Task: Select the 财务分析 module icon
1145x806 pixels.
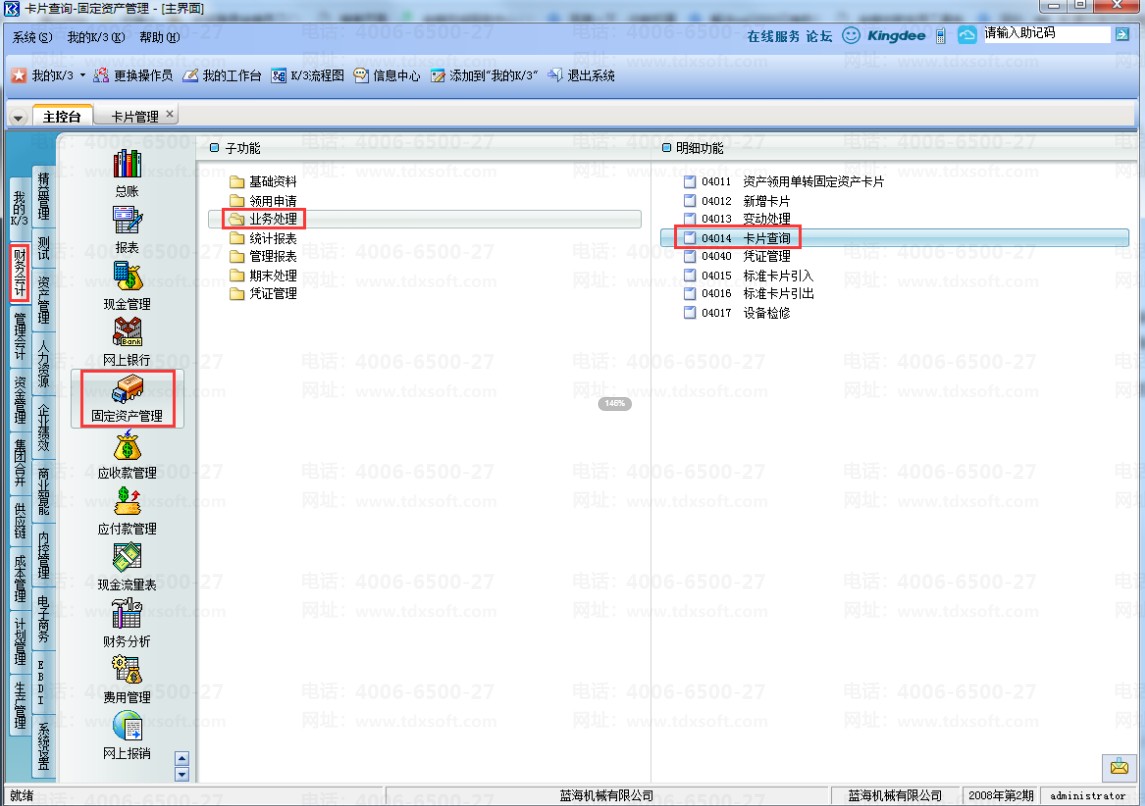Action: [x=127, y=615]
